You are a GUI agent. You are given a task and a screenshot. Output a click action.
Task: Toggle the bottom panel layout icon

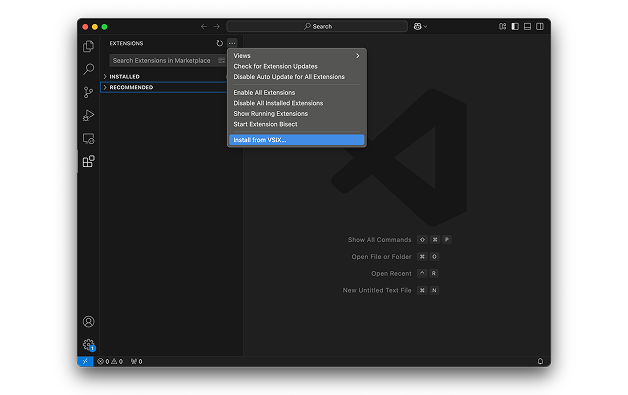(527, 26)
